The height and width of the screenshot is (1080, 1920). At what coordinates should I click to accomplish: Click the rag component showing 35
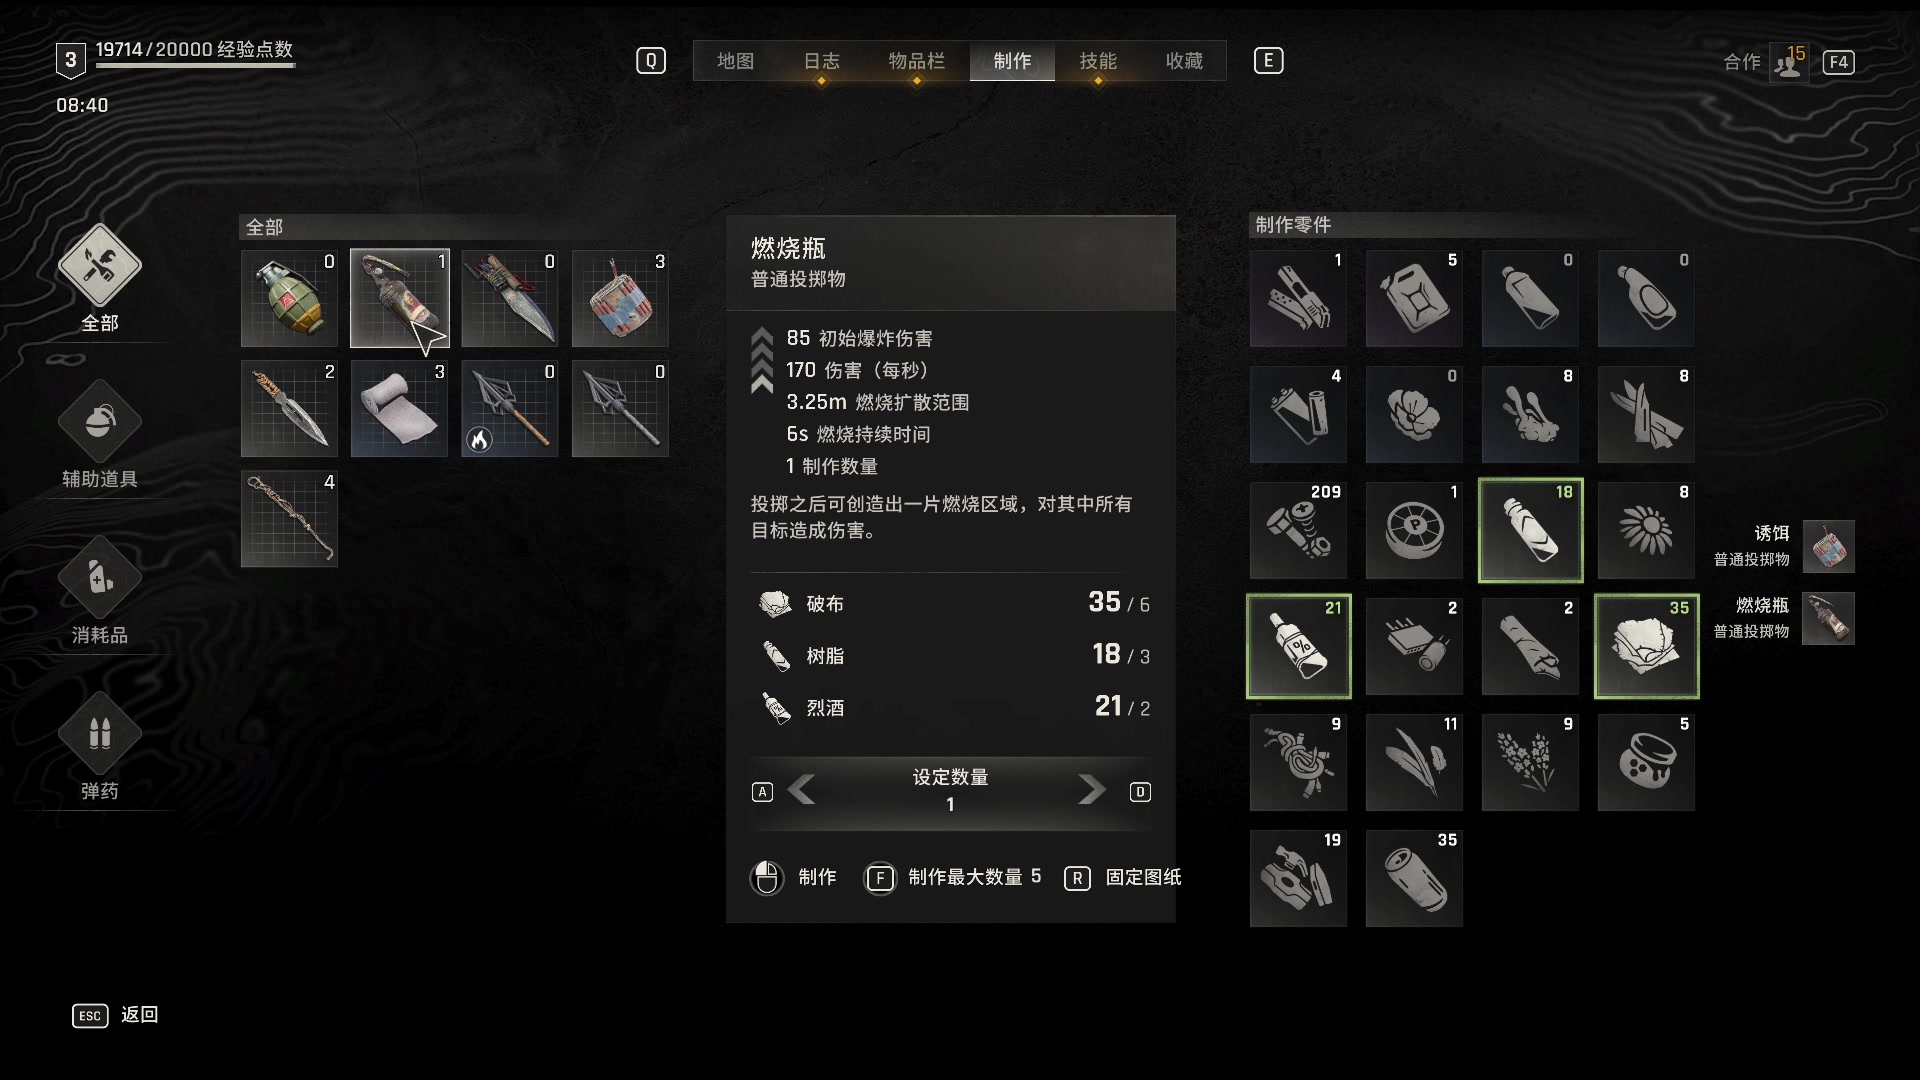click(x=1646, y=646)
